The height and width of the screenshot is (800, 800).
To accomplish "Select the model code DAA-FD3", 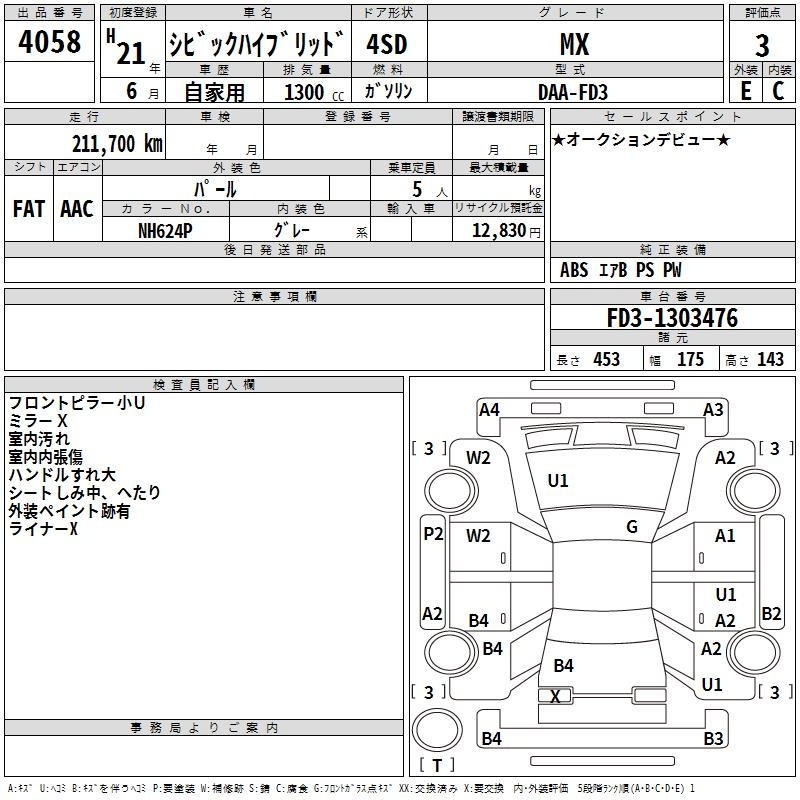I will (x=571, y=91).
